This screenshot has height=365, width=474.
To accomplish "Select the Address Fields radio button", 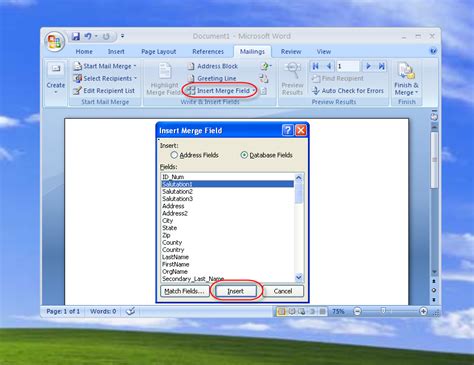I will coord(174,155).
